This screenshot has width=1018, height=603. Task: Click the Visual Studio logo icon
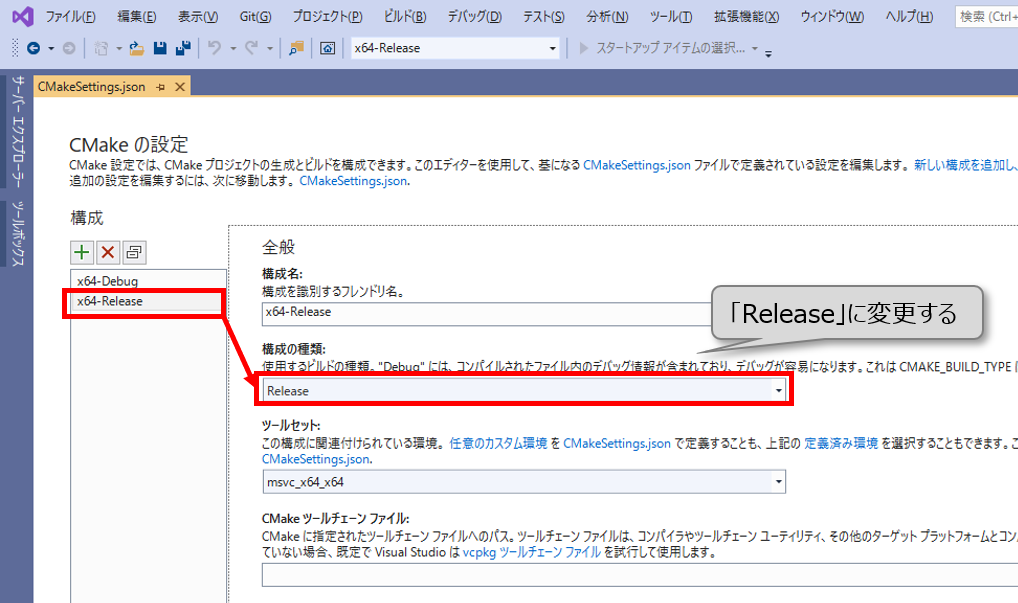pyautogui.click(x=23, y=16)
